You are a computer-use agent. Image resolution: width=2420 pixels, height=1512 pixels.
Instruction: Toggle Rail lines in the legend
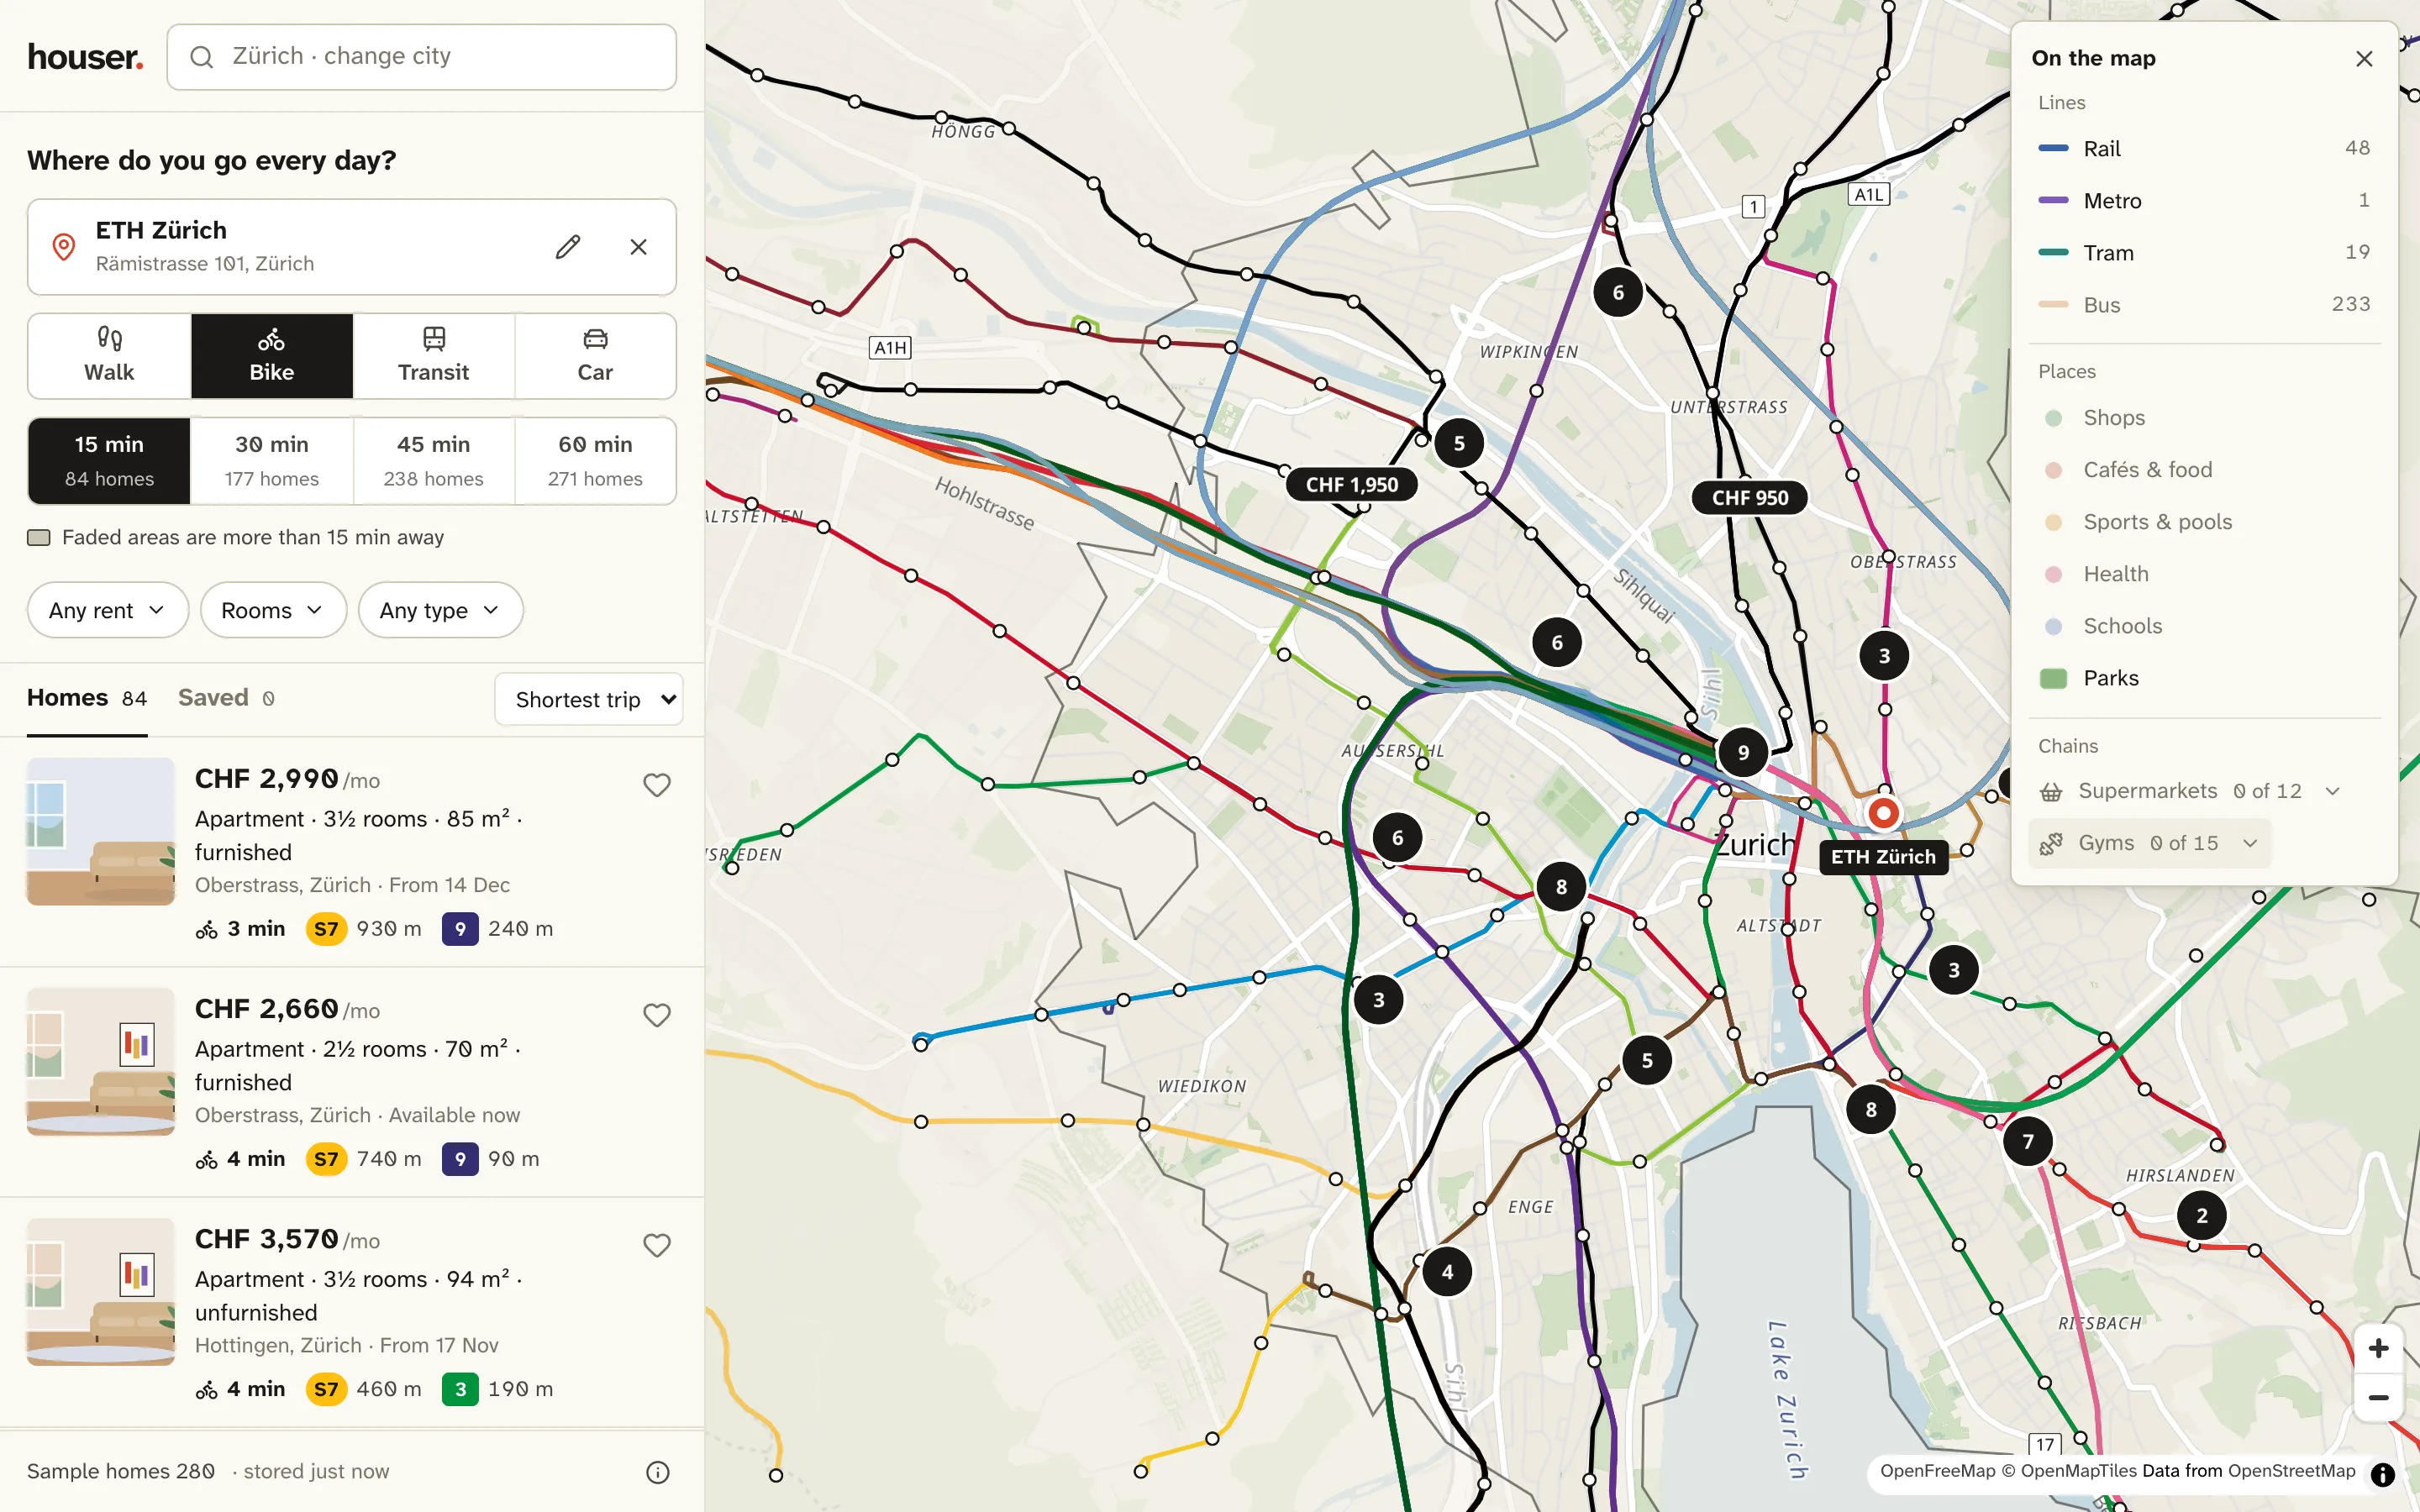2204,148
